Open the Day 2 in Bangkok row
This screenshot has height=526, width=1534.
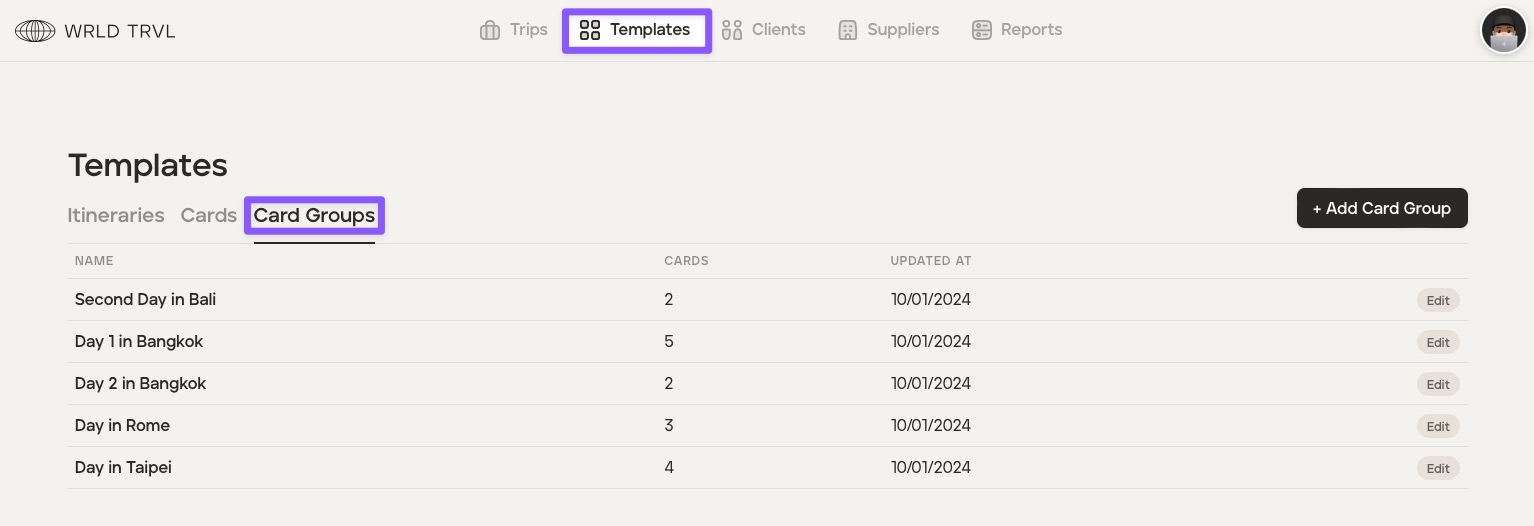[140, 384]
